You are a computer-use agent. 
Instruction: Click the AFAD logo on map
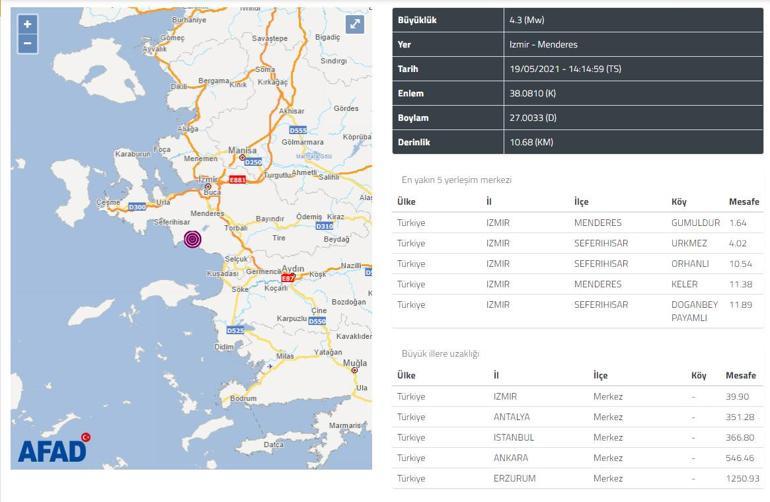tap(54, 450)
